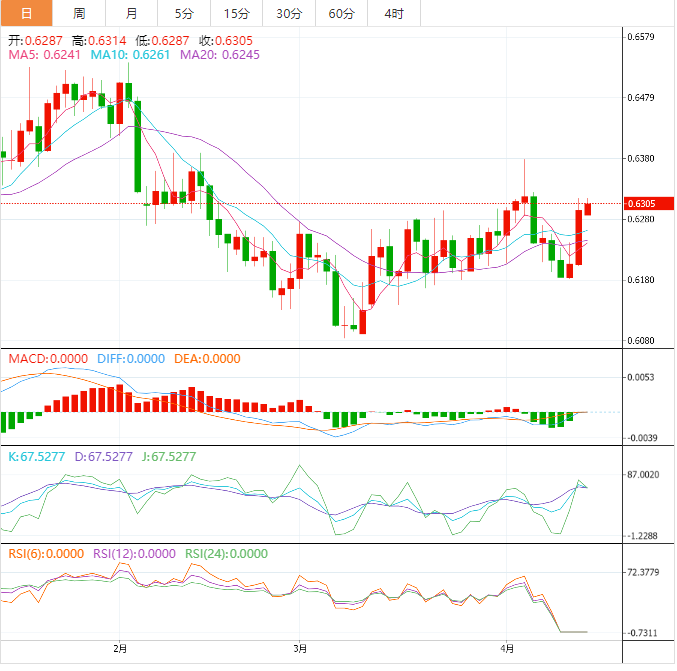Switch to the 周 weekly tab

[79, 13]
